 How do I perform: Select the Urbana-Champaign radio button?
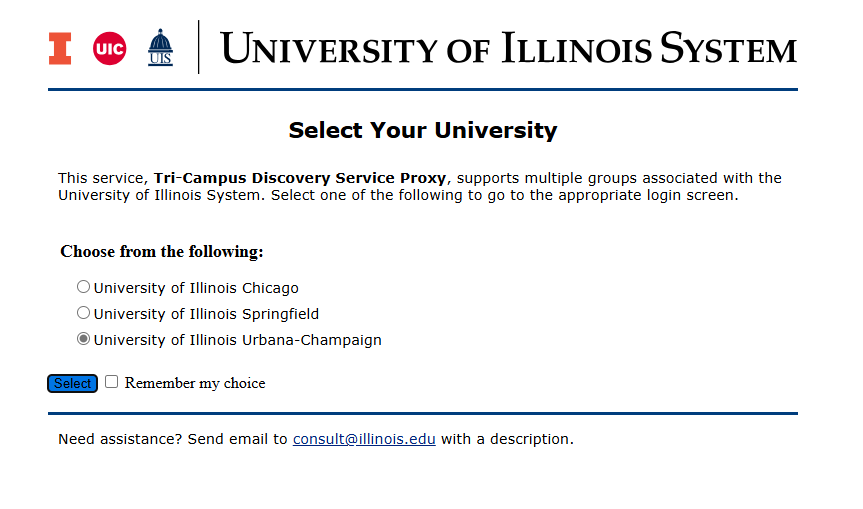(83, 338)
